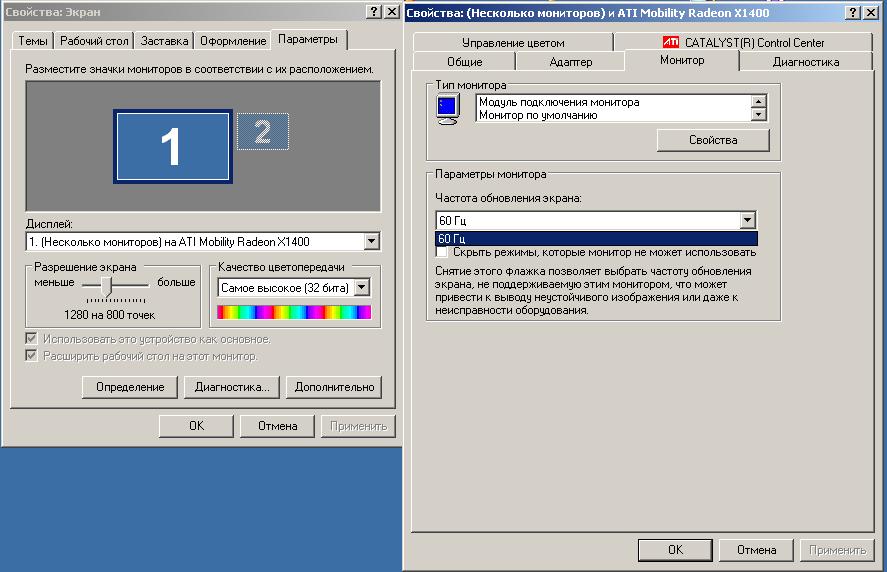This screenshot has width=887, height=572.
Task: Click the Диагностика... button
Action: click(x=232, y=387)
